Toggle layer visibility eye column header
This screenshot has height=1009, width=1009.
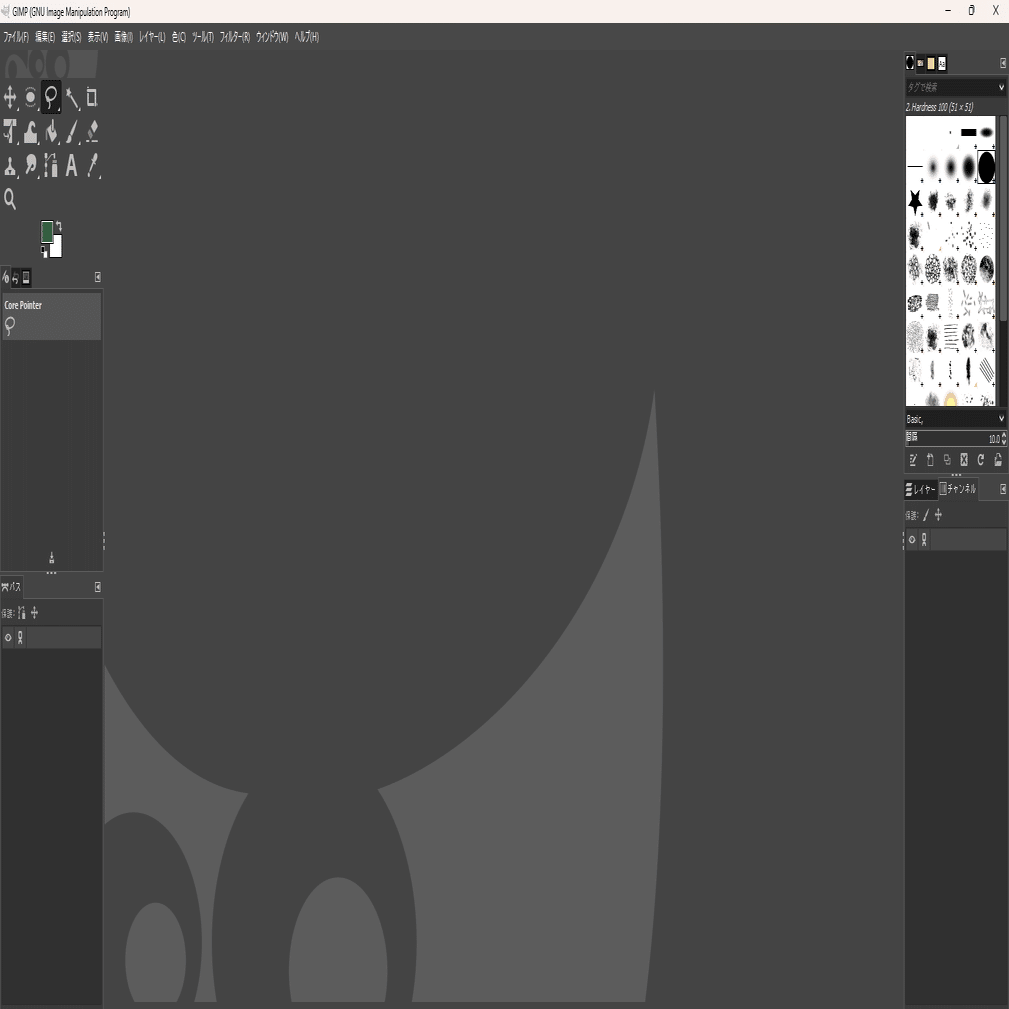pyautogui.click(x=912, y=539)
